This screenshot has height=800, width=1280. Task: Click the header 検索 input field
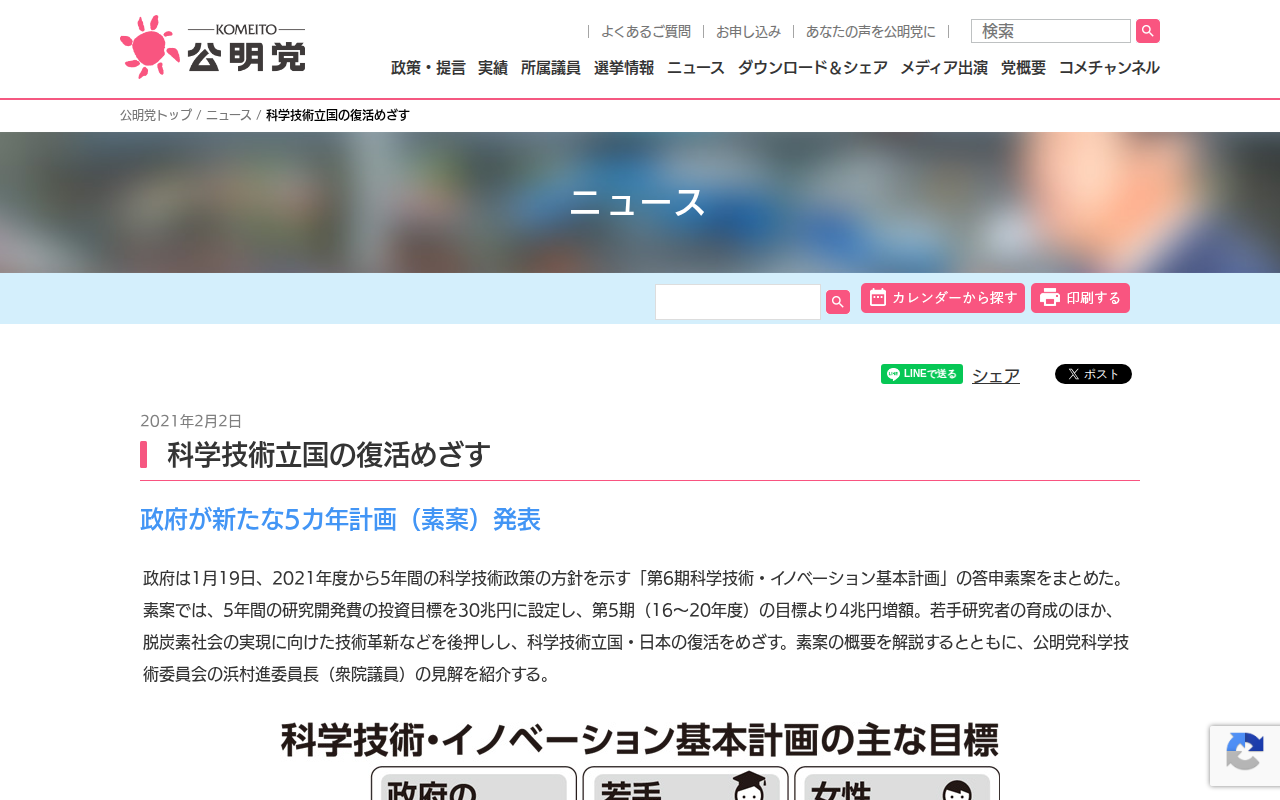tap(1051, 31)
